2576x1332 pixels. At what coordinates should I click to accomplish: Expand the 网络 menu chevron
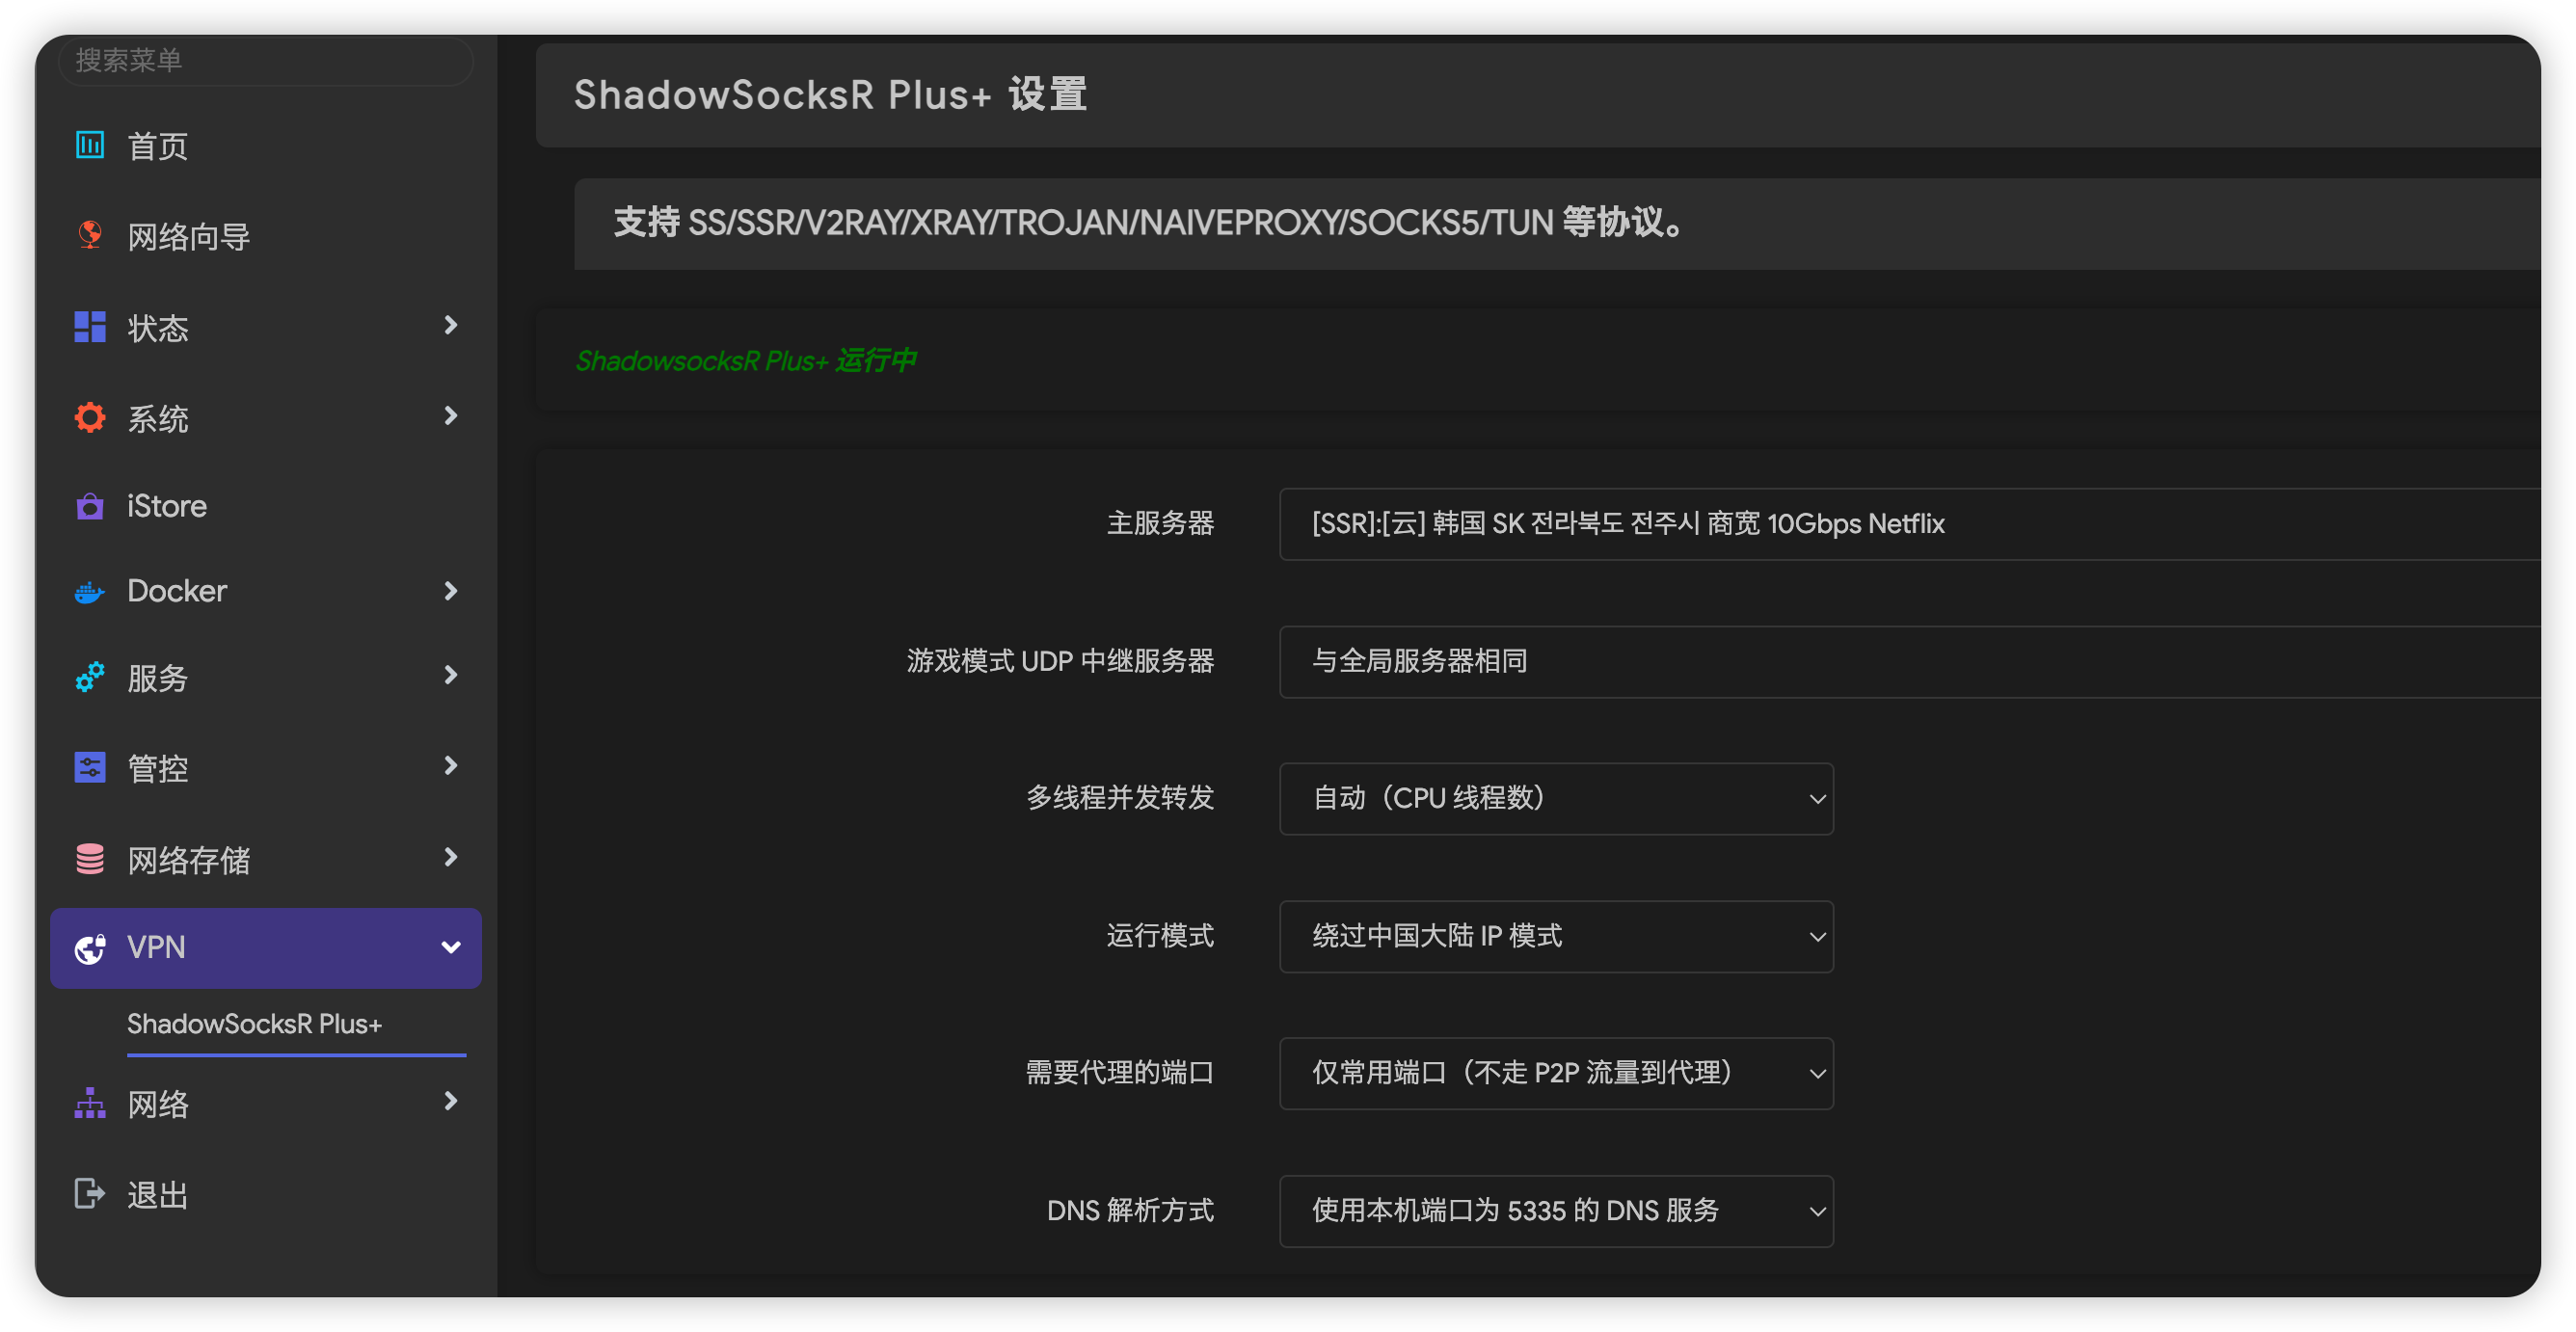pyautogui.click(x=450, y=1101)
